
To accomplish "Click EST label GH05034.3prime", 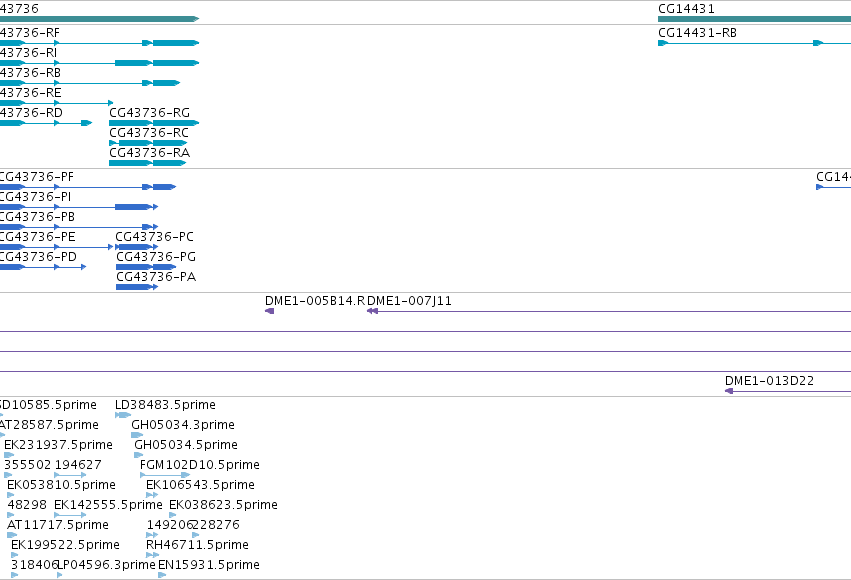I will pos(183,425).
